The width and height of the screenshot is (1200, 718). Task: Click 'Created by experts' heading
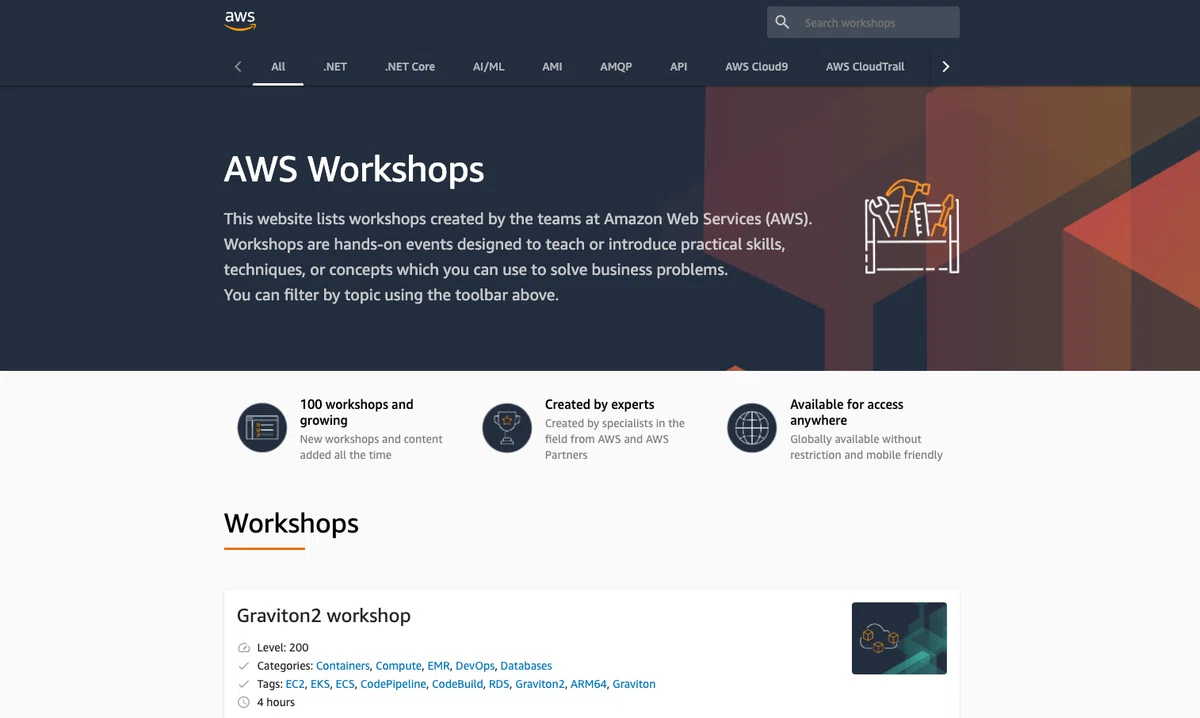(x=599, y=404)
